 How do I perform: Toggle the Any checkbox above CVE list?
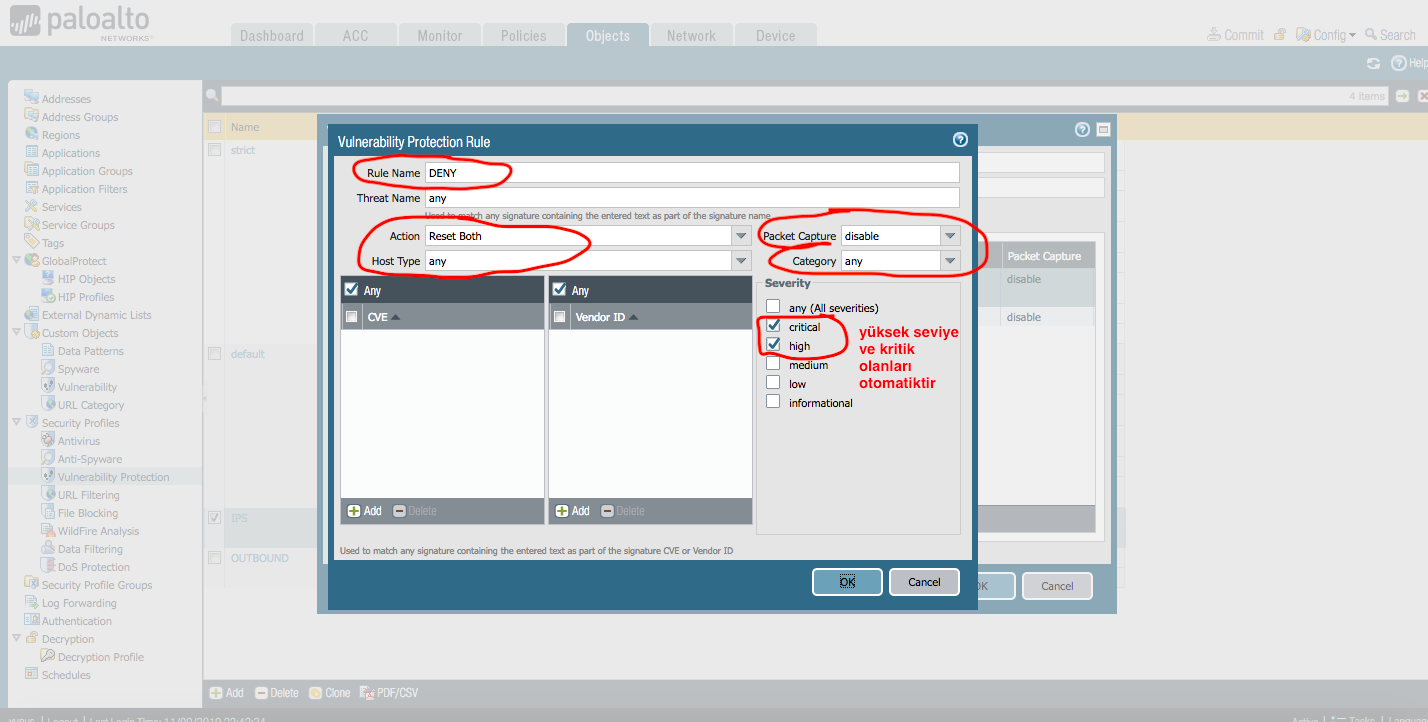point(351,290)
